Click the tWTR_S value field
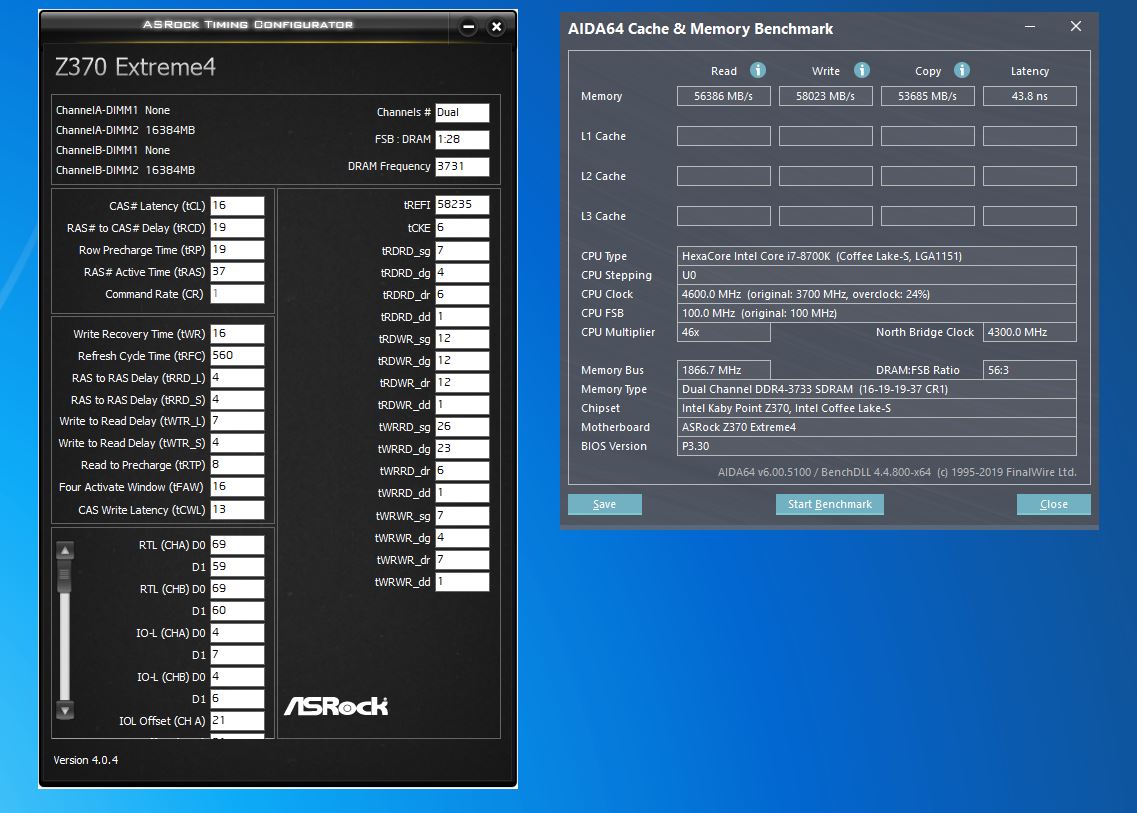The height and width of the screenshot is (813, 1137). [x=237, y=442]
